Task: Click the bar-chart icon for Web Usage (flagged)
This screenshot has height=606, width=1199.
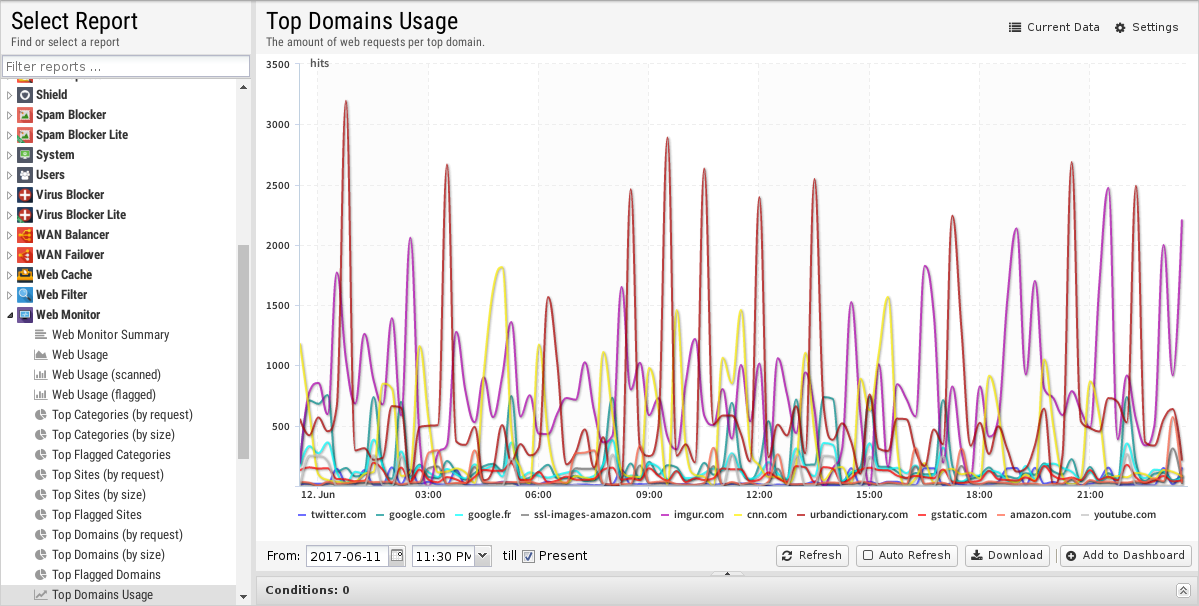Action: 41,394
